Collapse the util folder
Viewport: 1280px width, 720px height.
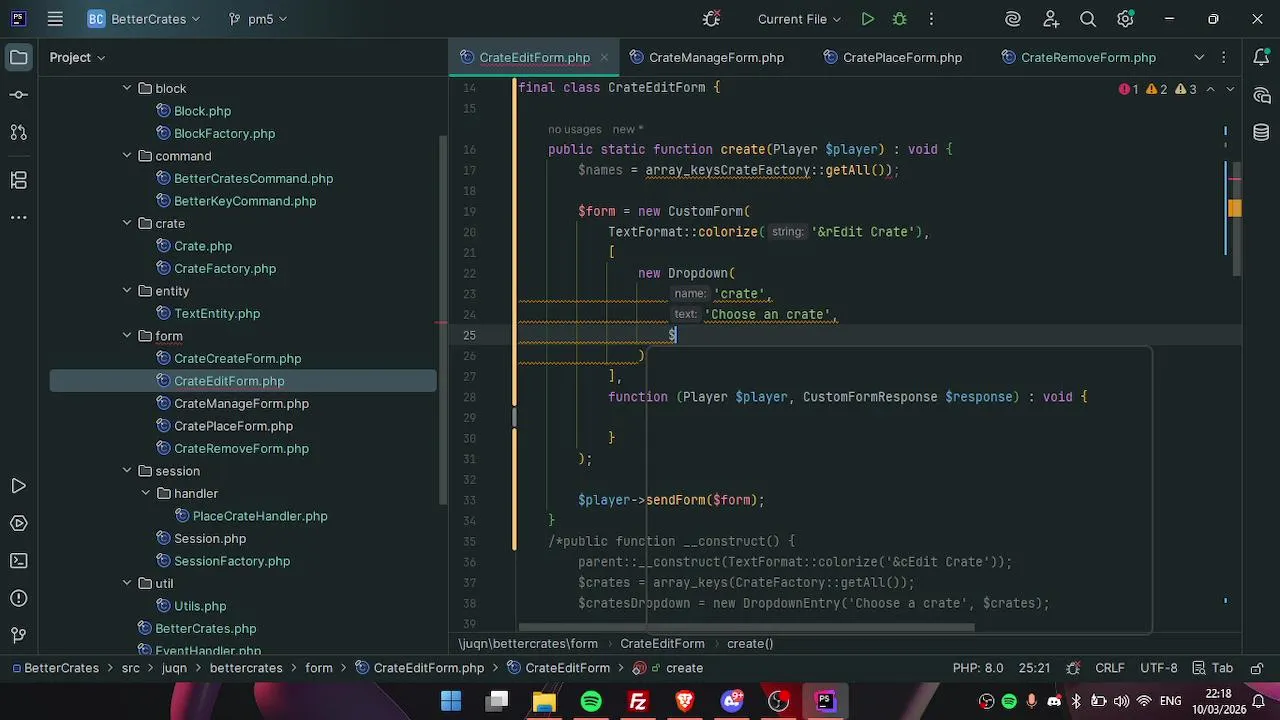coord(127,583)
